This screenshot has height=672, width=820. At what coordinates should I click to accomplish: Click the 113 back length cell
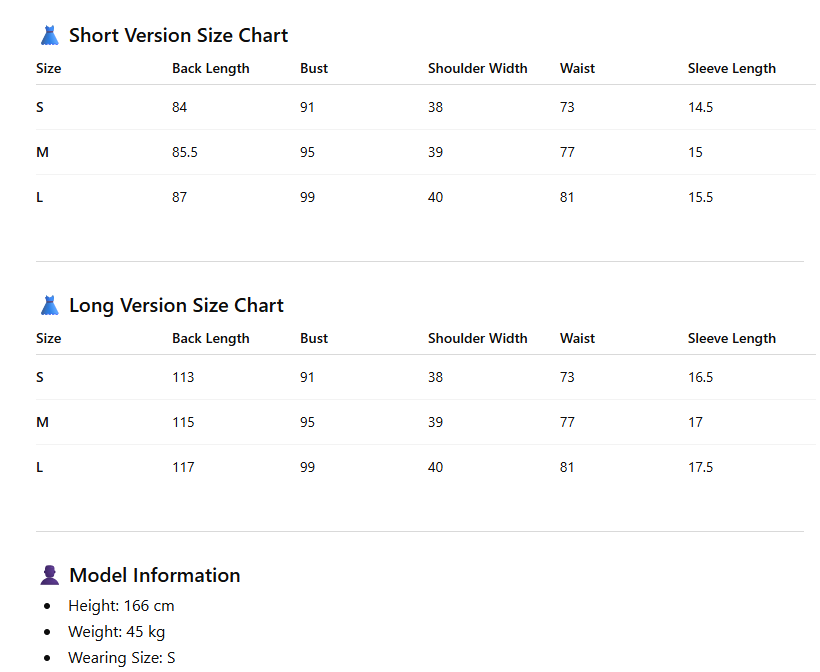(x=183, y=377)
